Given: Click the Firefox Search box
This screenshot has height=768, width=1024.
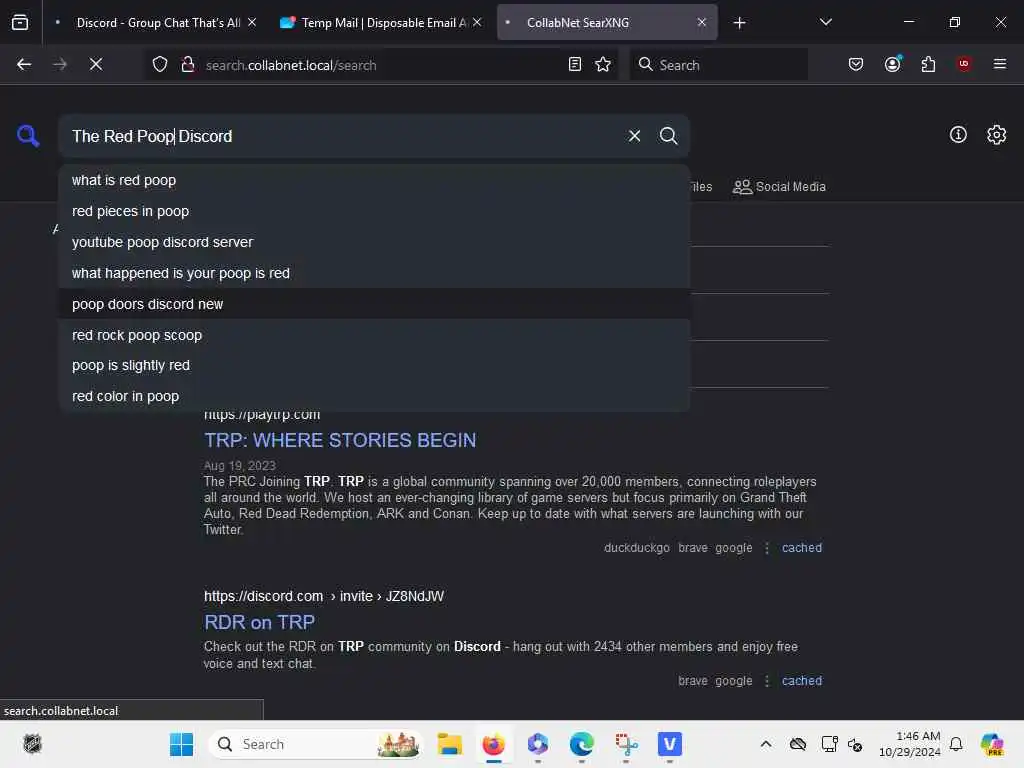Looking at the screenshot, I should pyautogui.click(x=718, y=65).
